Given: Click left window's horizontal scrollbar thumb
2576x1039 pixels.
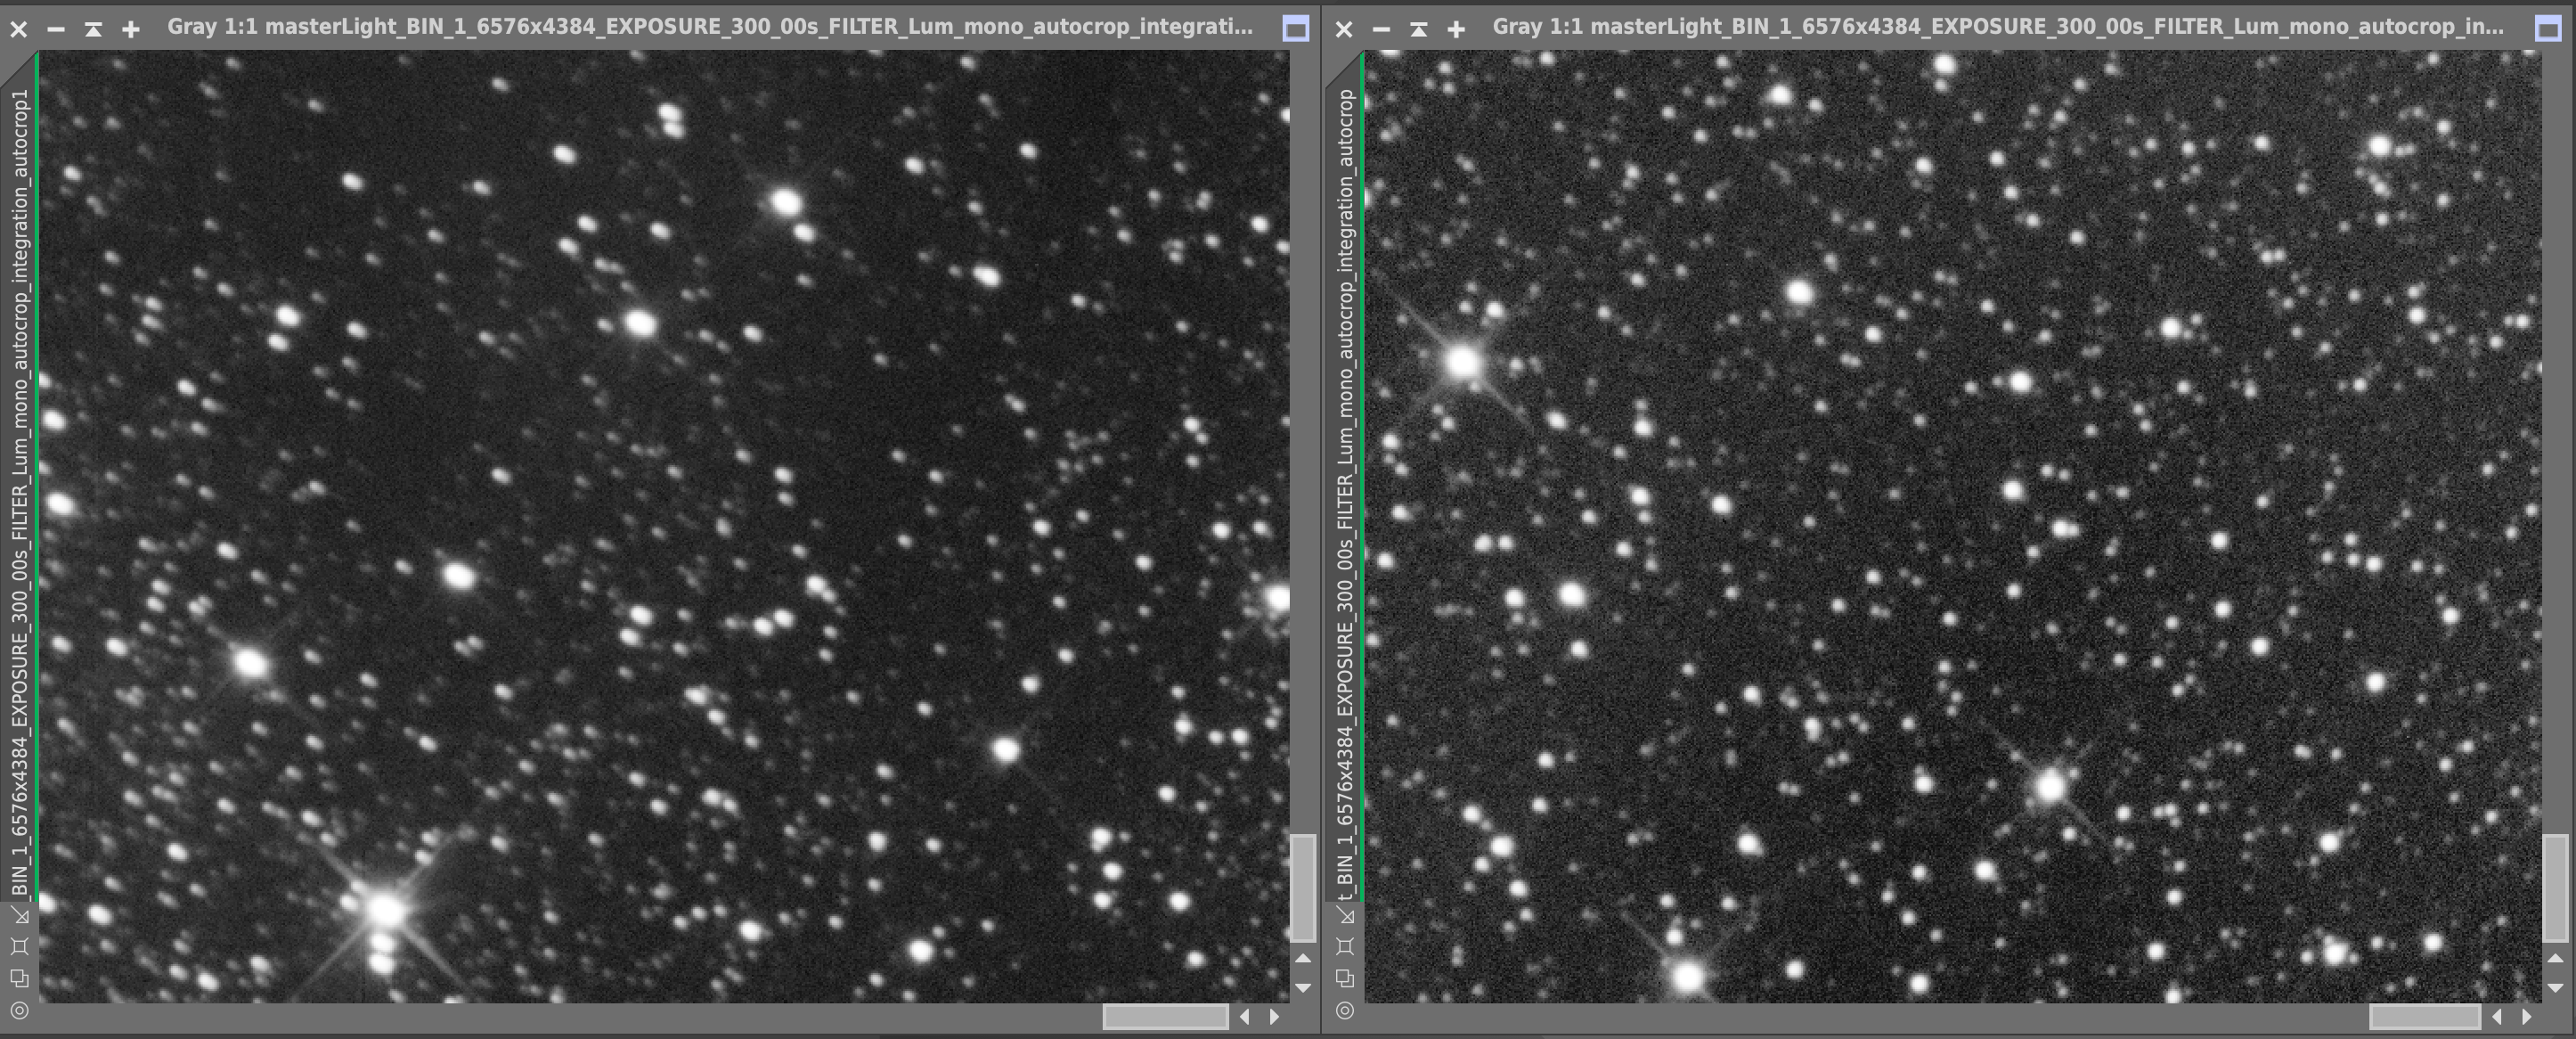Looking at the screenshot, I should click(1165, 1016).
